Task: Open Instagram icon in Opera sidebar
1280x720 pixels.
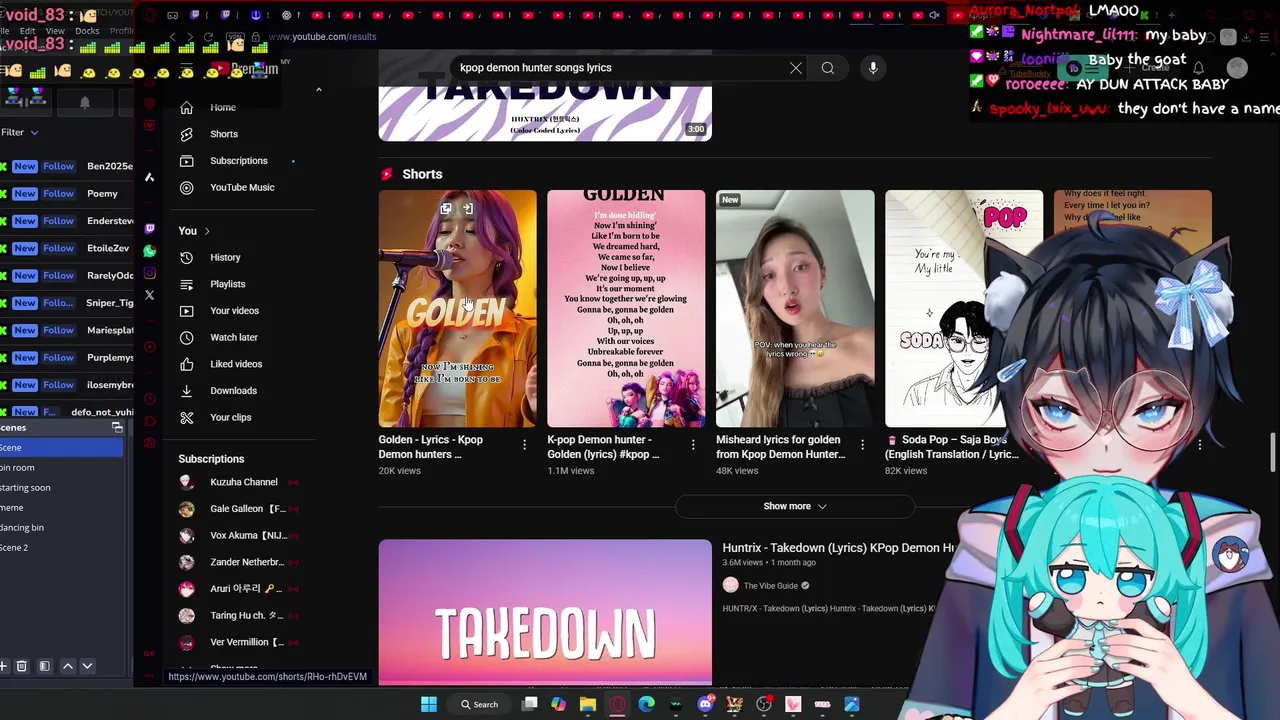Action: tap(150, 273)
